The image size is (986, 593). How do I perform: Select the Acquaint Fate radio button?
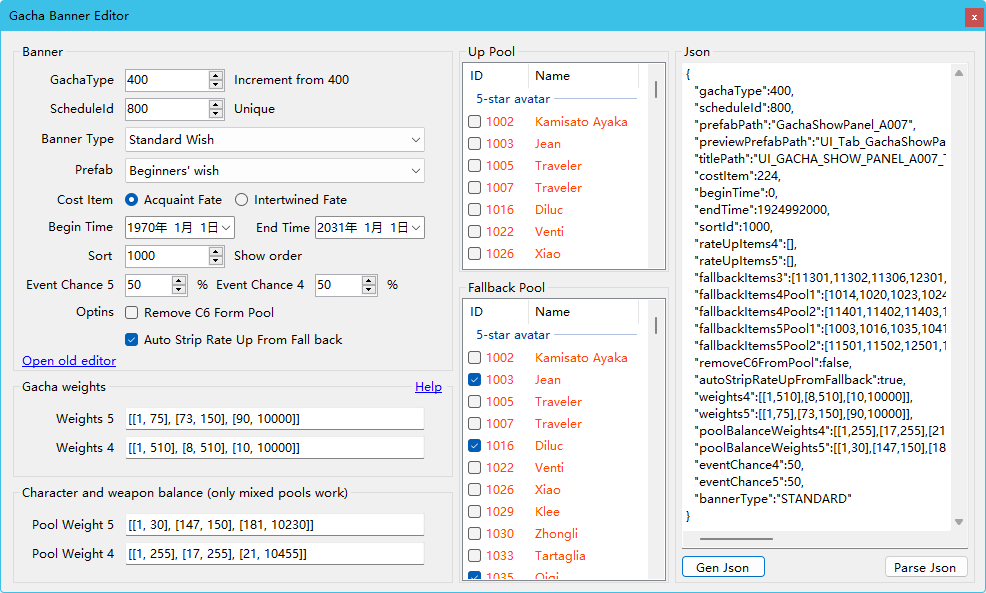132,200
